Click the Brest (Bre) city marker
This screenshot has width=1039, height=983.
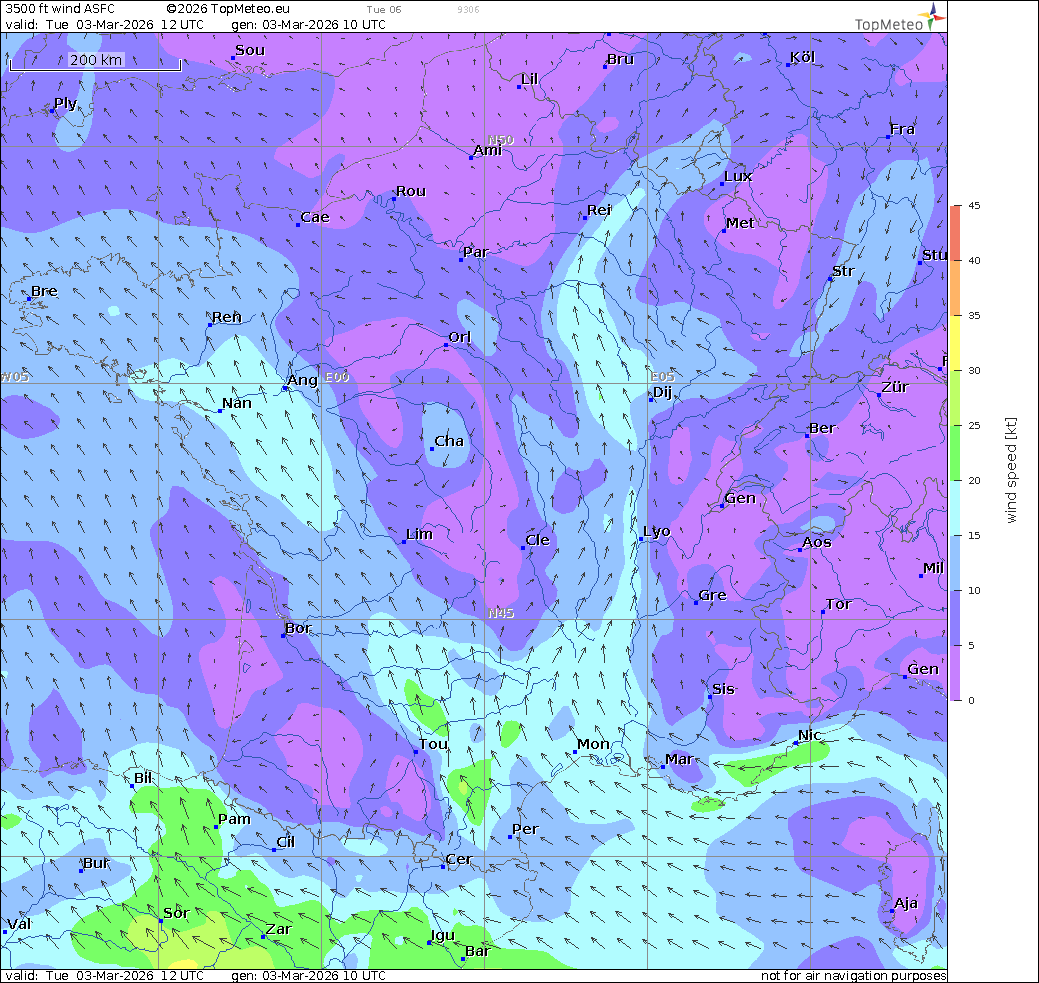29,298
